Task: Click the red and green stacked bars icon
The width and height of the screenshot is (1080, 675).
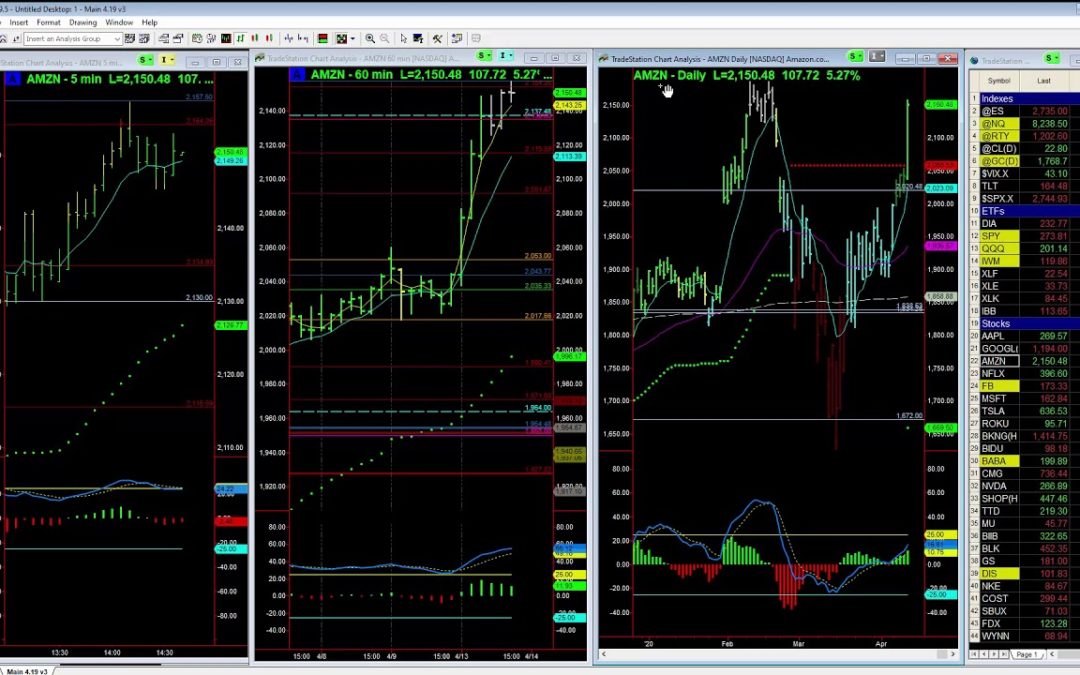Action: [322, 39]
